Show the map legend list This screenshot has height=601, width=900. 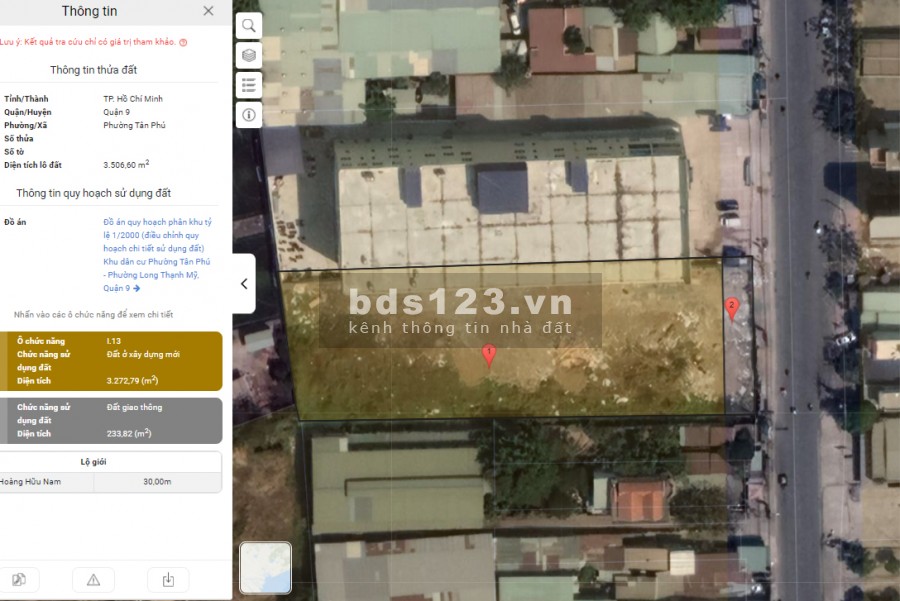tap(249, 86)
